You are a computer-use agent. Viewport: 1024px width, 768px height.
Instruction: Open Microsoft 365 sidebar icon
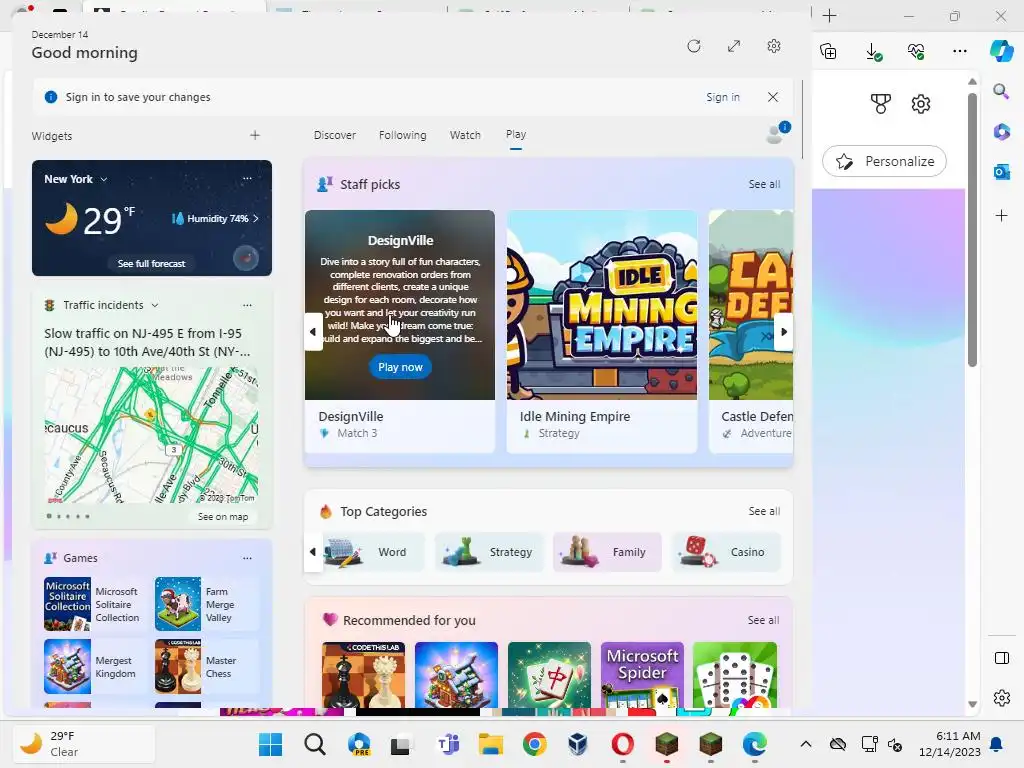pyautogui.click(x=1001, y=132)
